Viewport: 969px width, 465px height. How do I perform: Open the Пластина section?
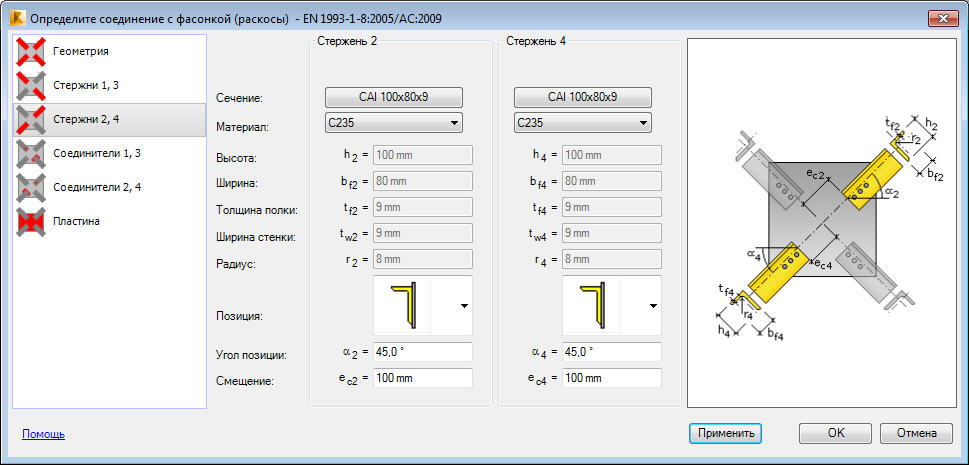[x=109, y=221]
